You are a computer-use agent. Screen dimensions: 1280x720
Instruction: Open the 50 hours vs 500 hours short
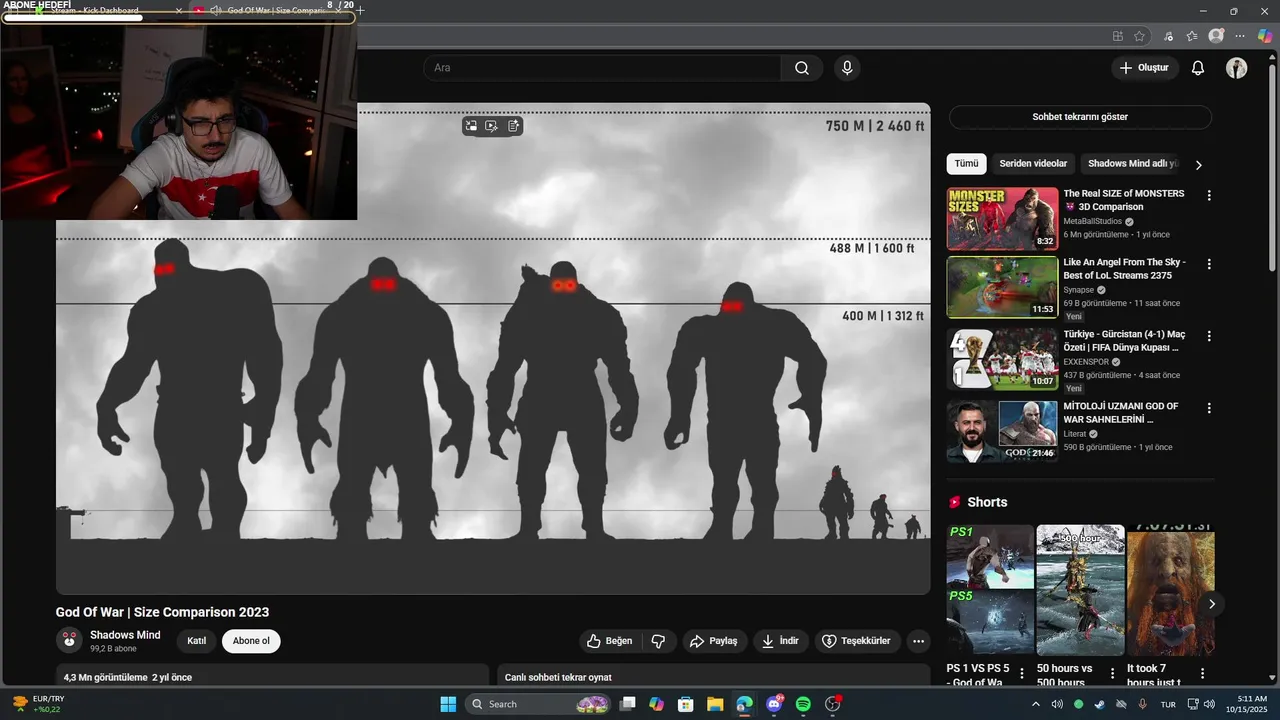(1080, 590)
